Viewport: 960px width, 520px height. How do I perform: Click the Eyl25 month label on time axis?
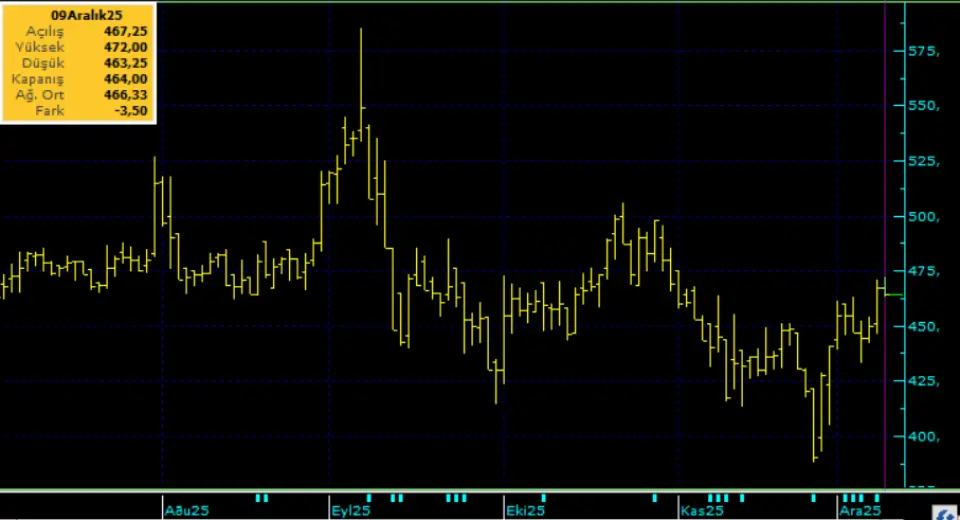point(351,511)
